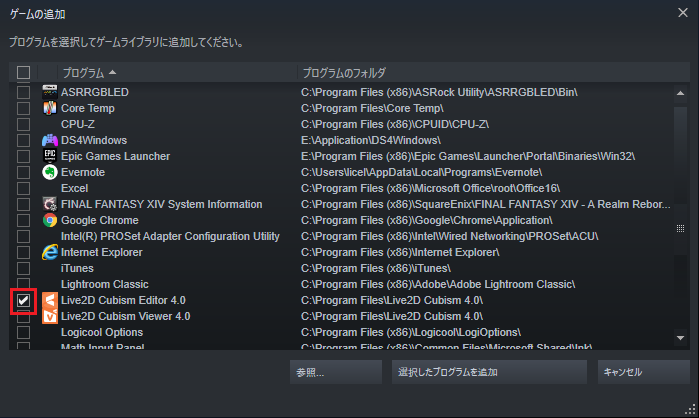
Task: Check the FINAL FANTASY XIV System Information checkbox
Action: coord(23,205)
